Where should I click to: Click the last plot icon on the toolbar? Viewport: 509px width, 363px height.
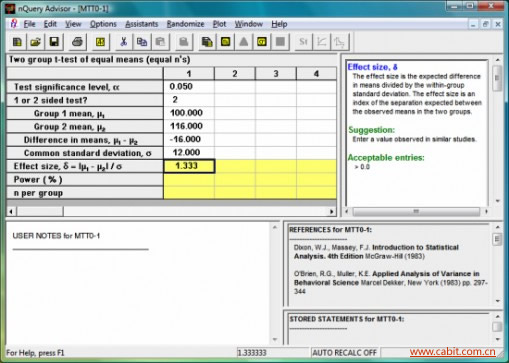[340, 42]
